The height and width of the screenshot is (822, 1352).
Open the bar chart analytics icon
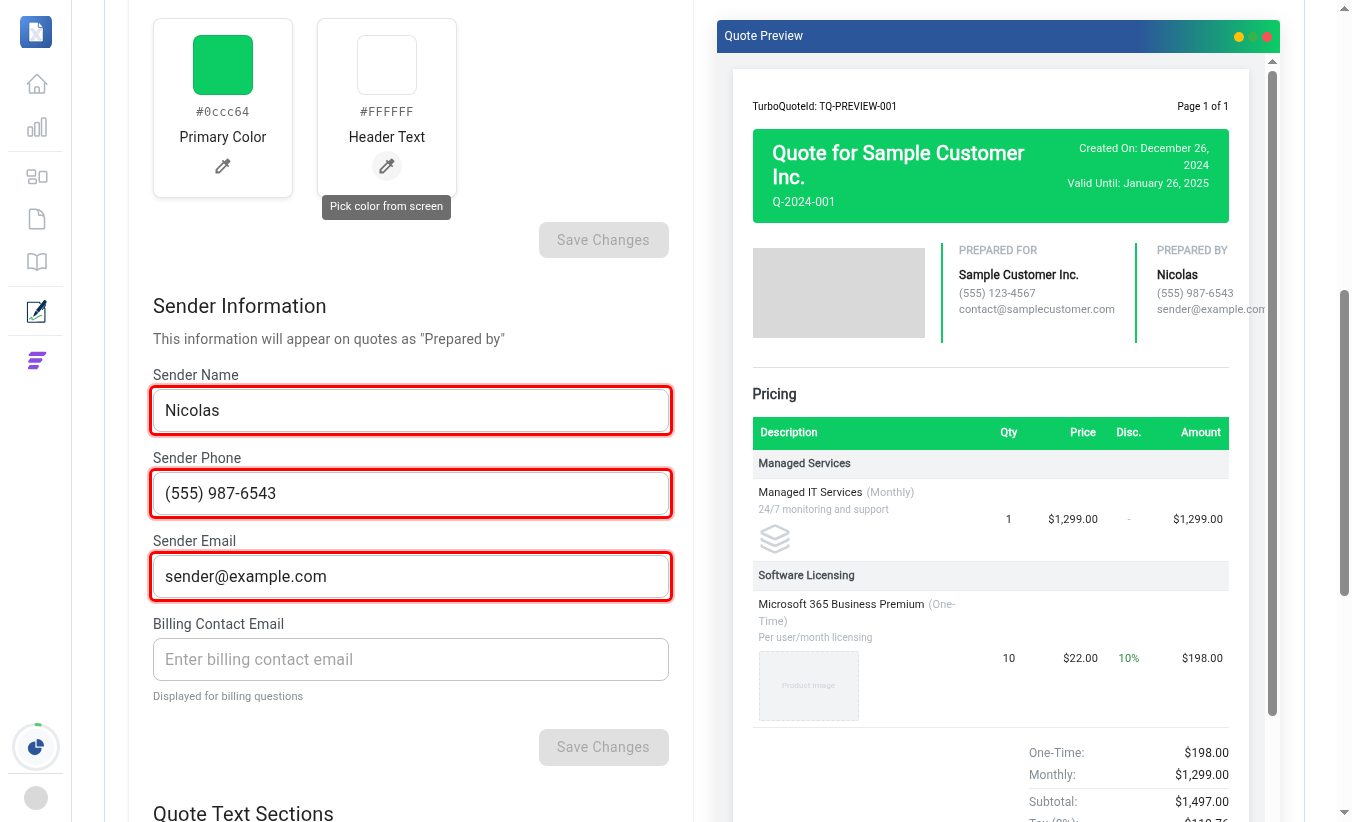coord(36,127)
